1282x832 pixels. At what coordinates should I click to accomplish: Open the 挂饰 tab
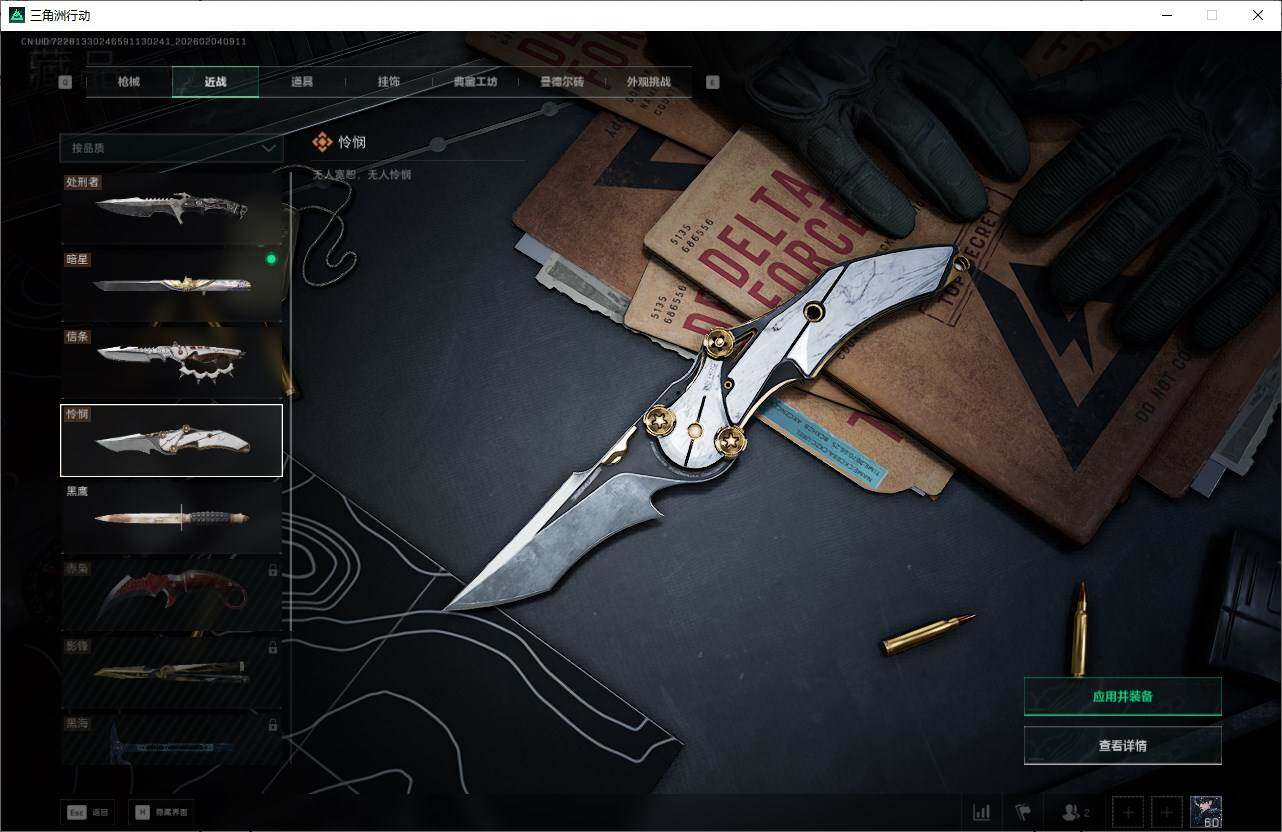pos(389,82)
